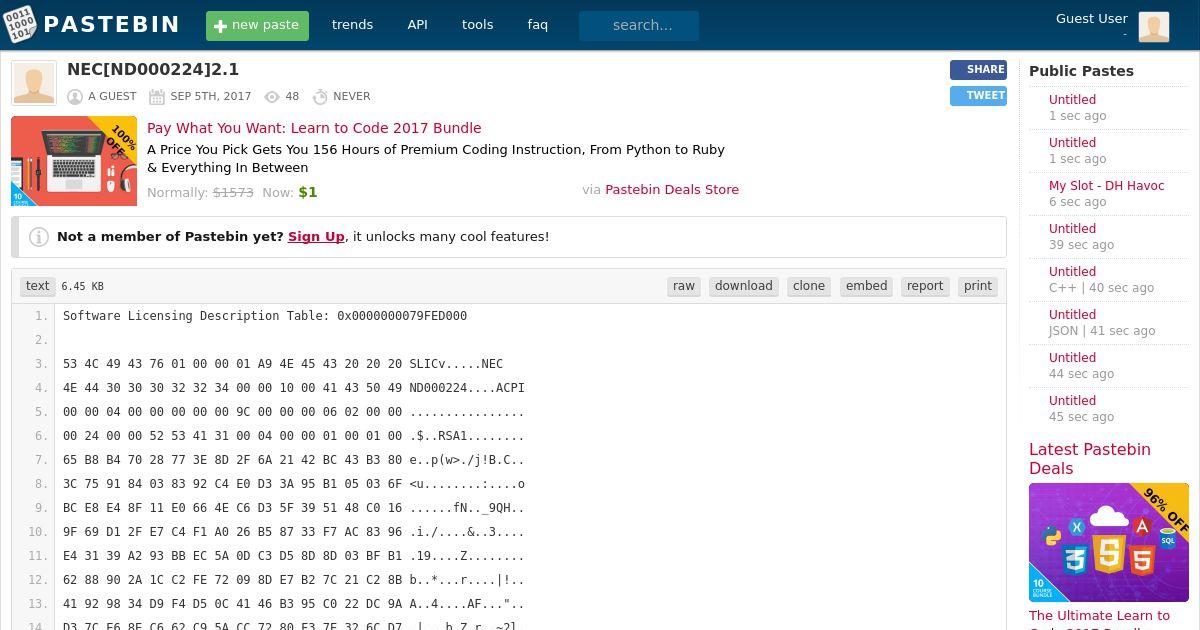The width and height of the screenshot is (1200, 630).
Task: Print the paste
Action: [978, 286]
